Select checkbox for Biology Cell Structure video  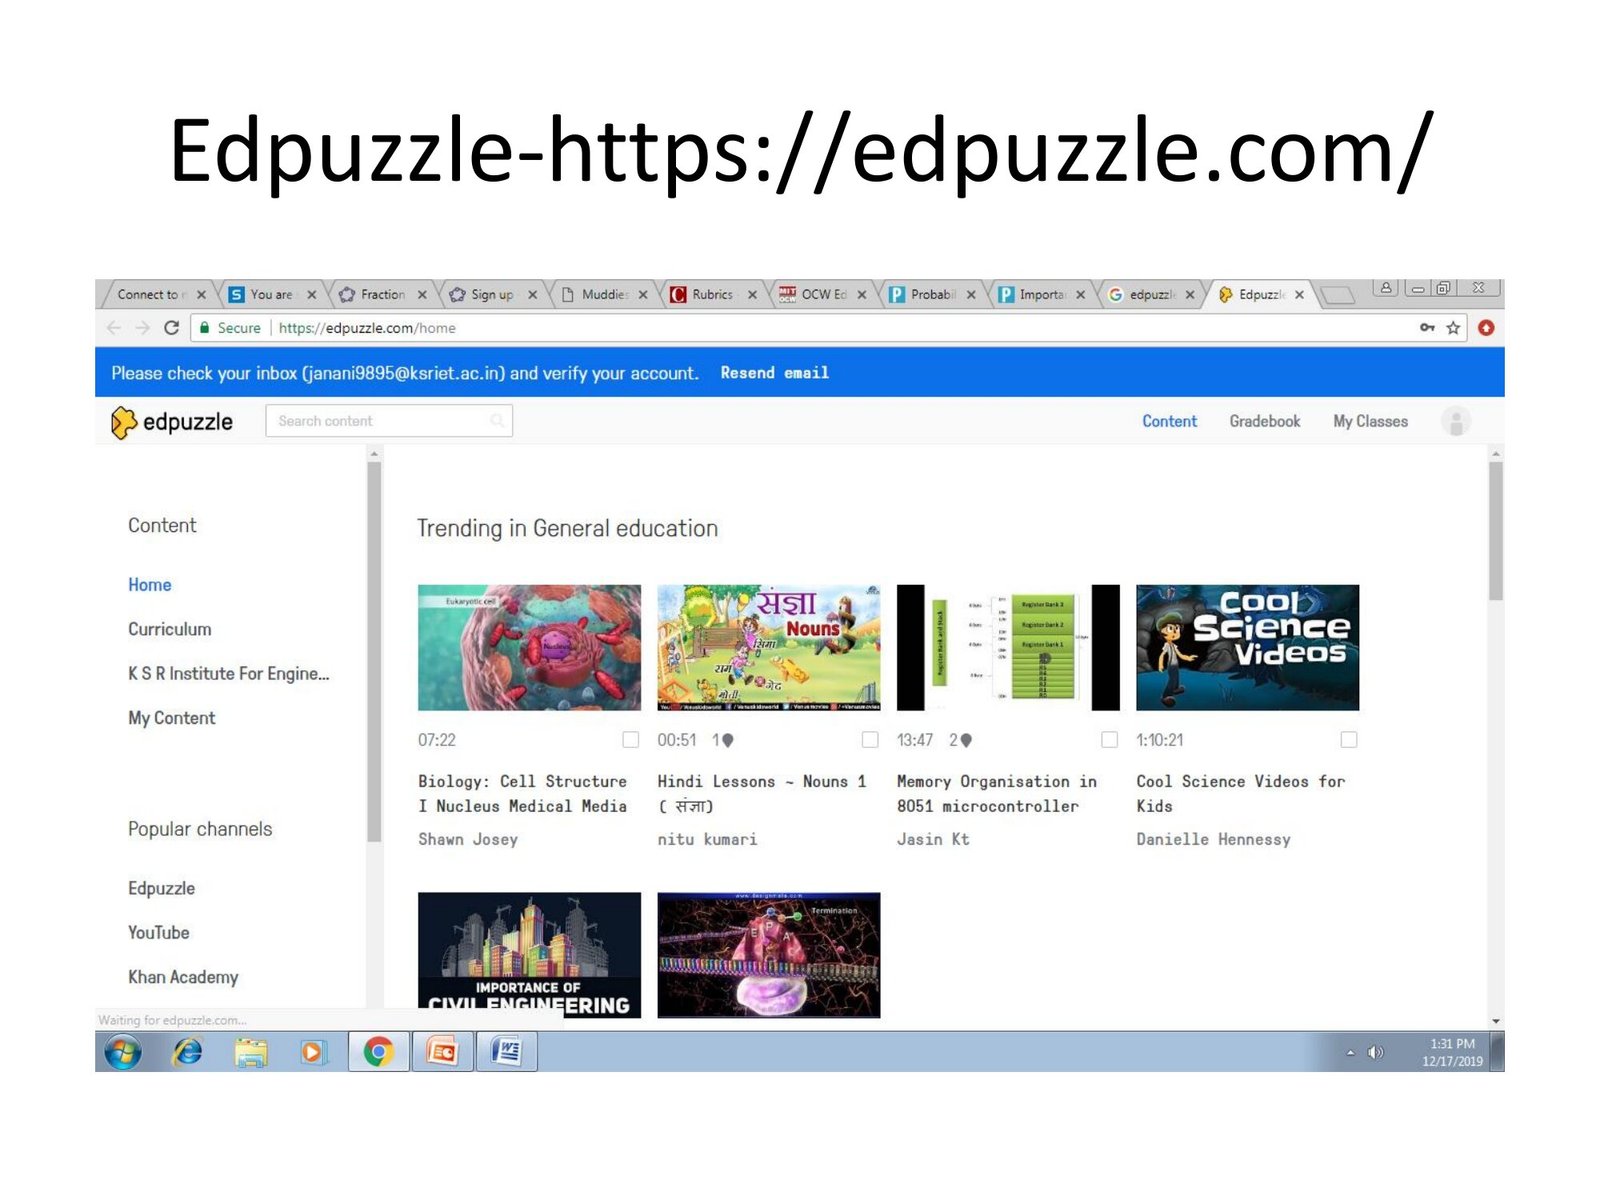pyautogui.click(x=631, y=739)
